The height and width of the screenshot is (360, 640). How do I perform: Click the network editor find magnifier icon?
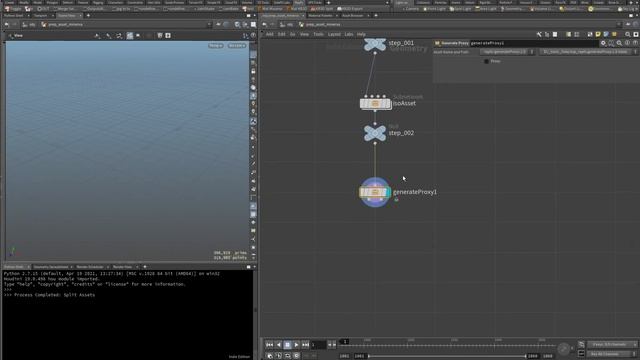click(628, 35)
